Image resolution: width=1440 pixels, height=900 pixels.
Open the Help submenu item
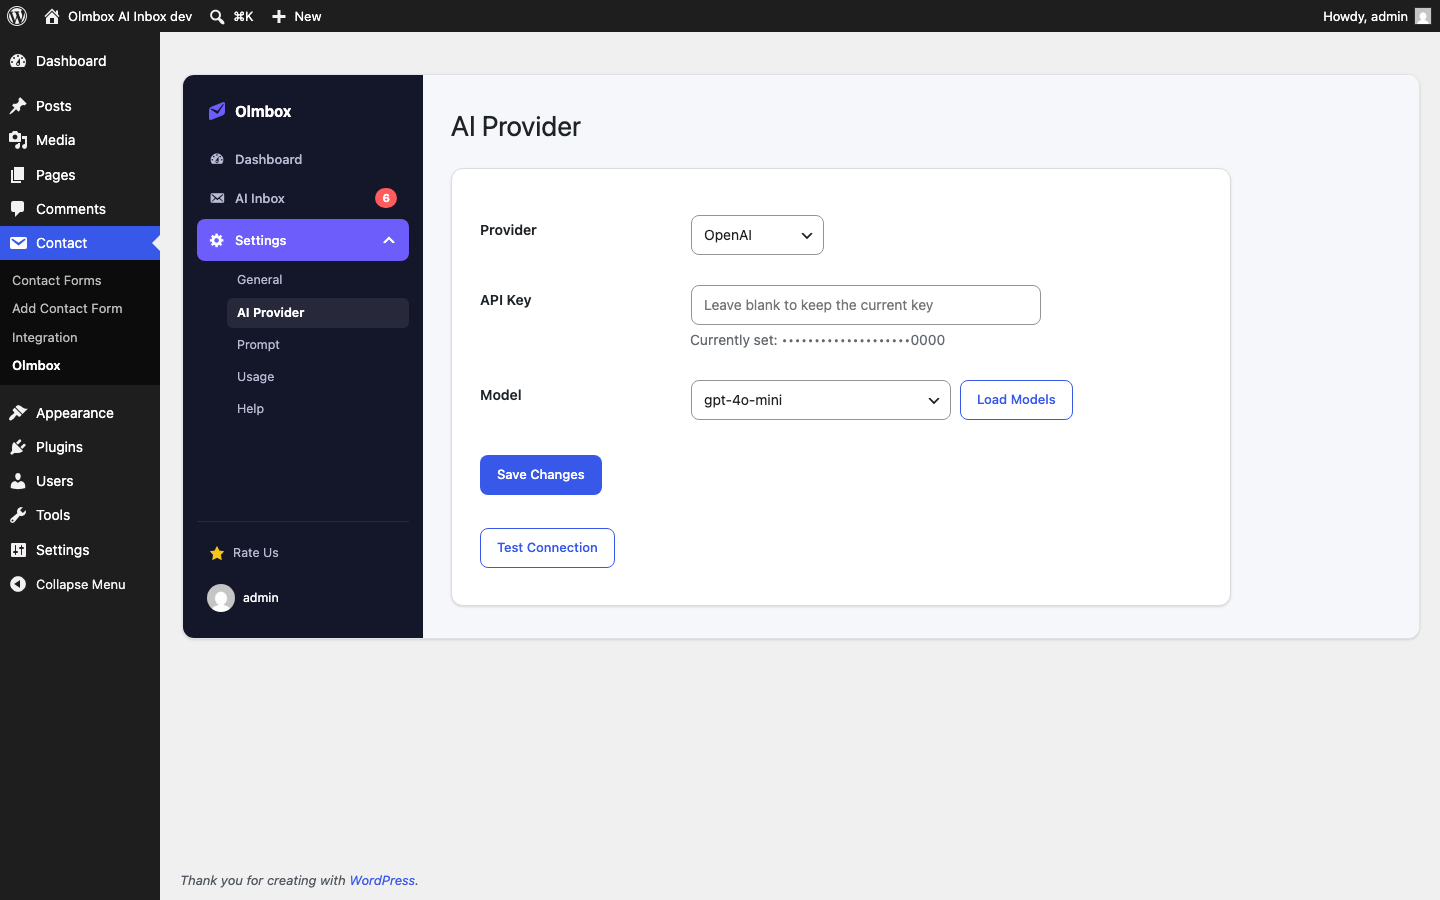click(x=250, y=409)
